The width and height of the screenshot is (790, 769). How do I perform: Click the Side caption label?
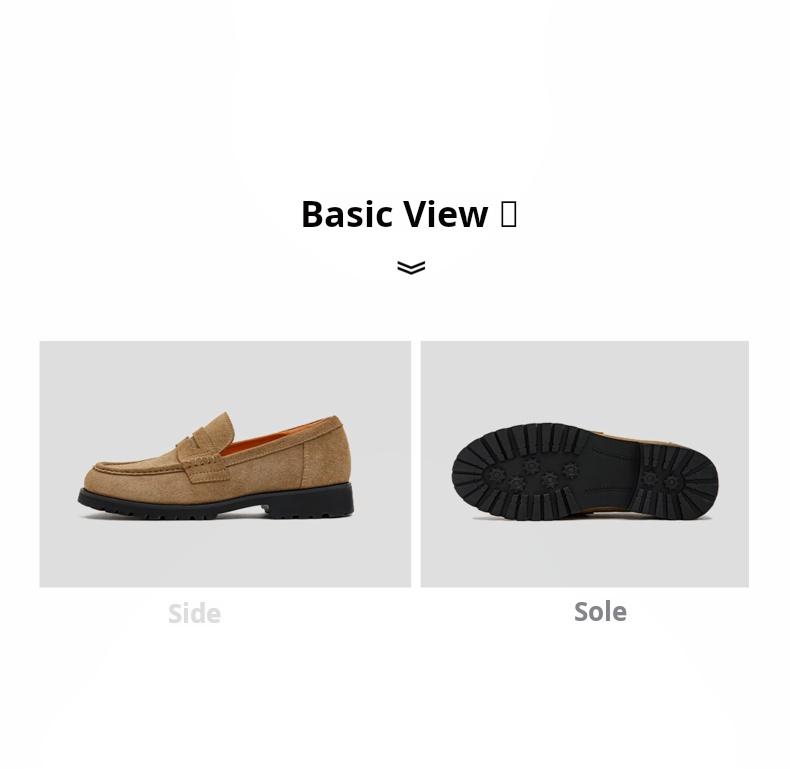click(x=194, y=613)
